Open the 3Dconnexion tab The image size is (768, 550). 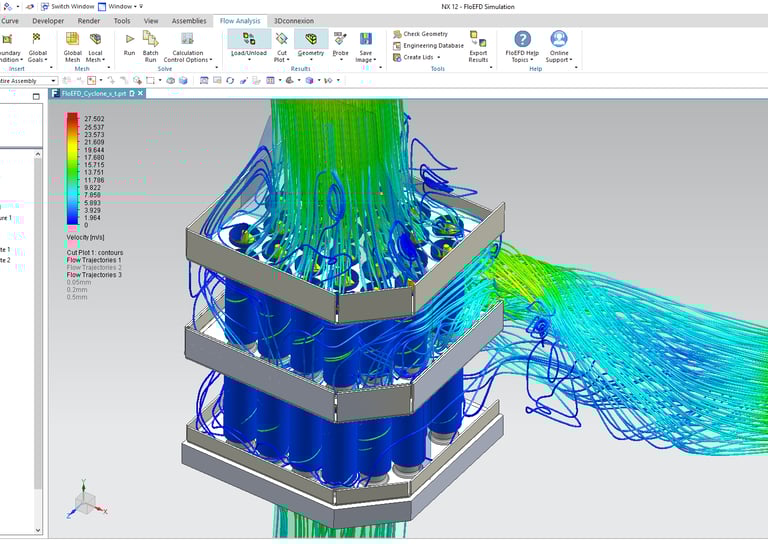pyautogui.click(x=294, y=21)
